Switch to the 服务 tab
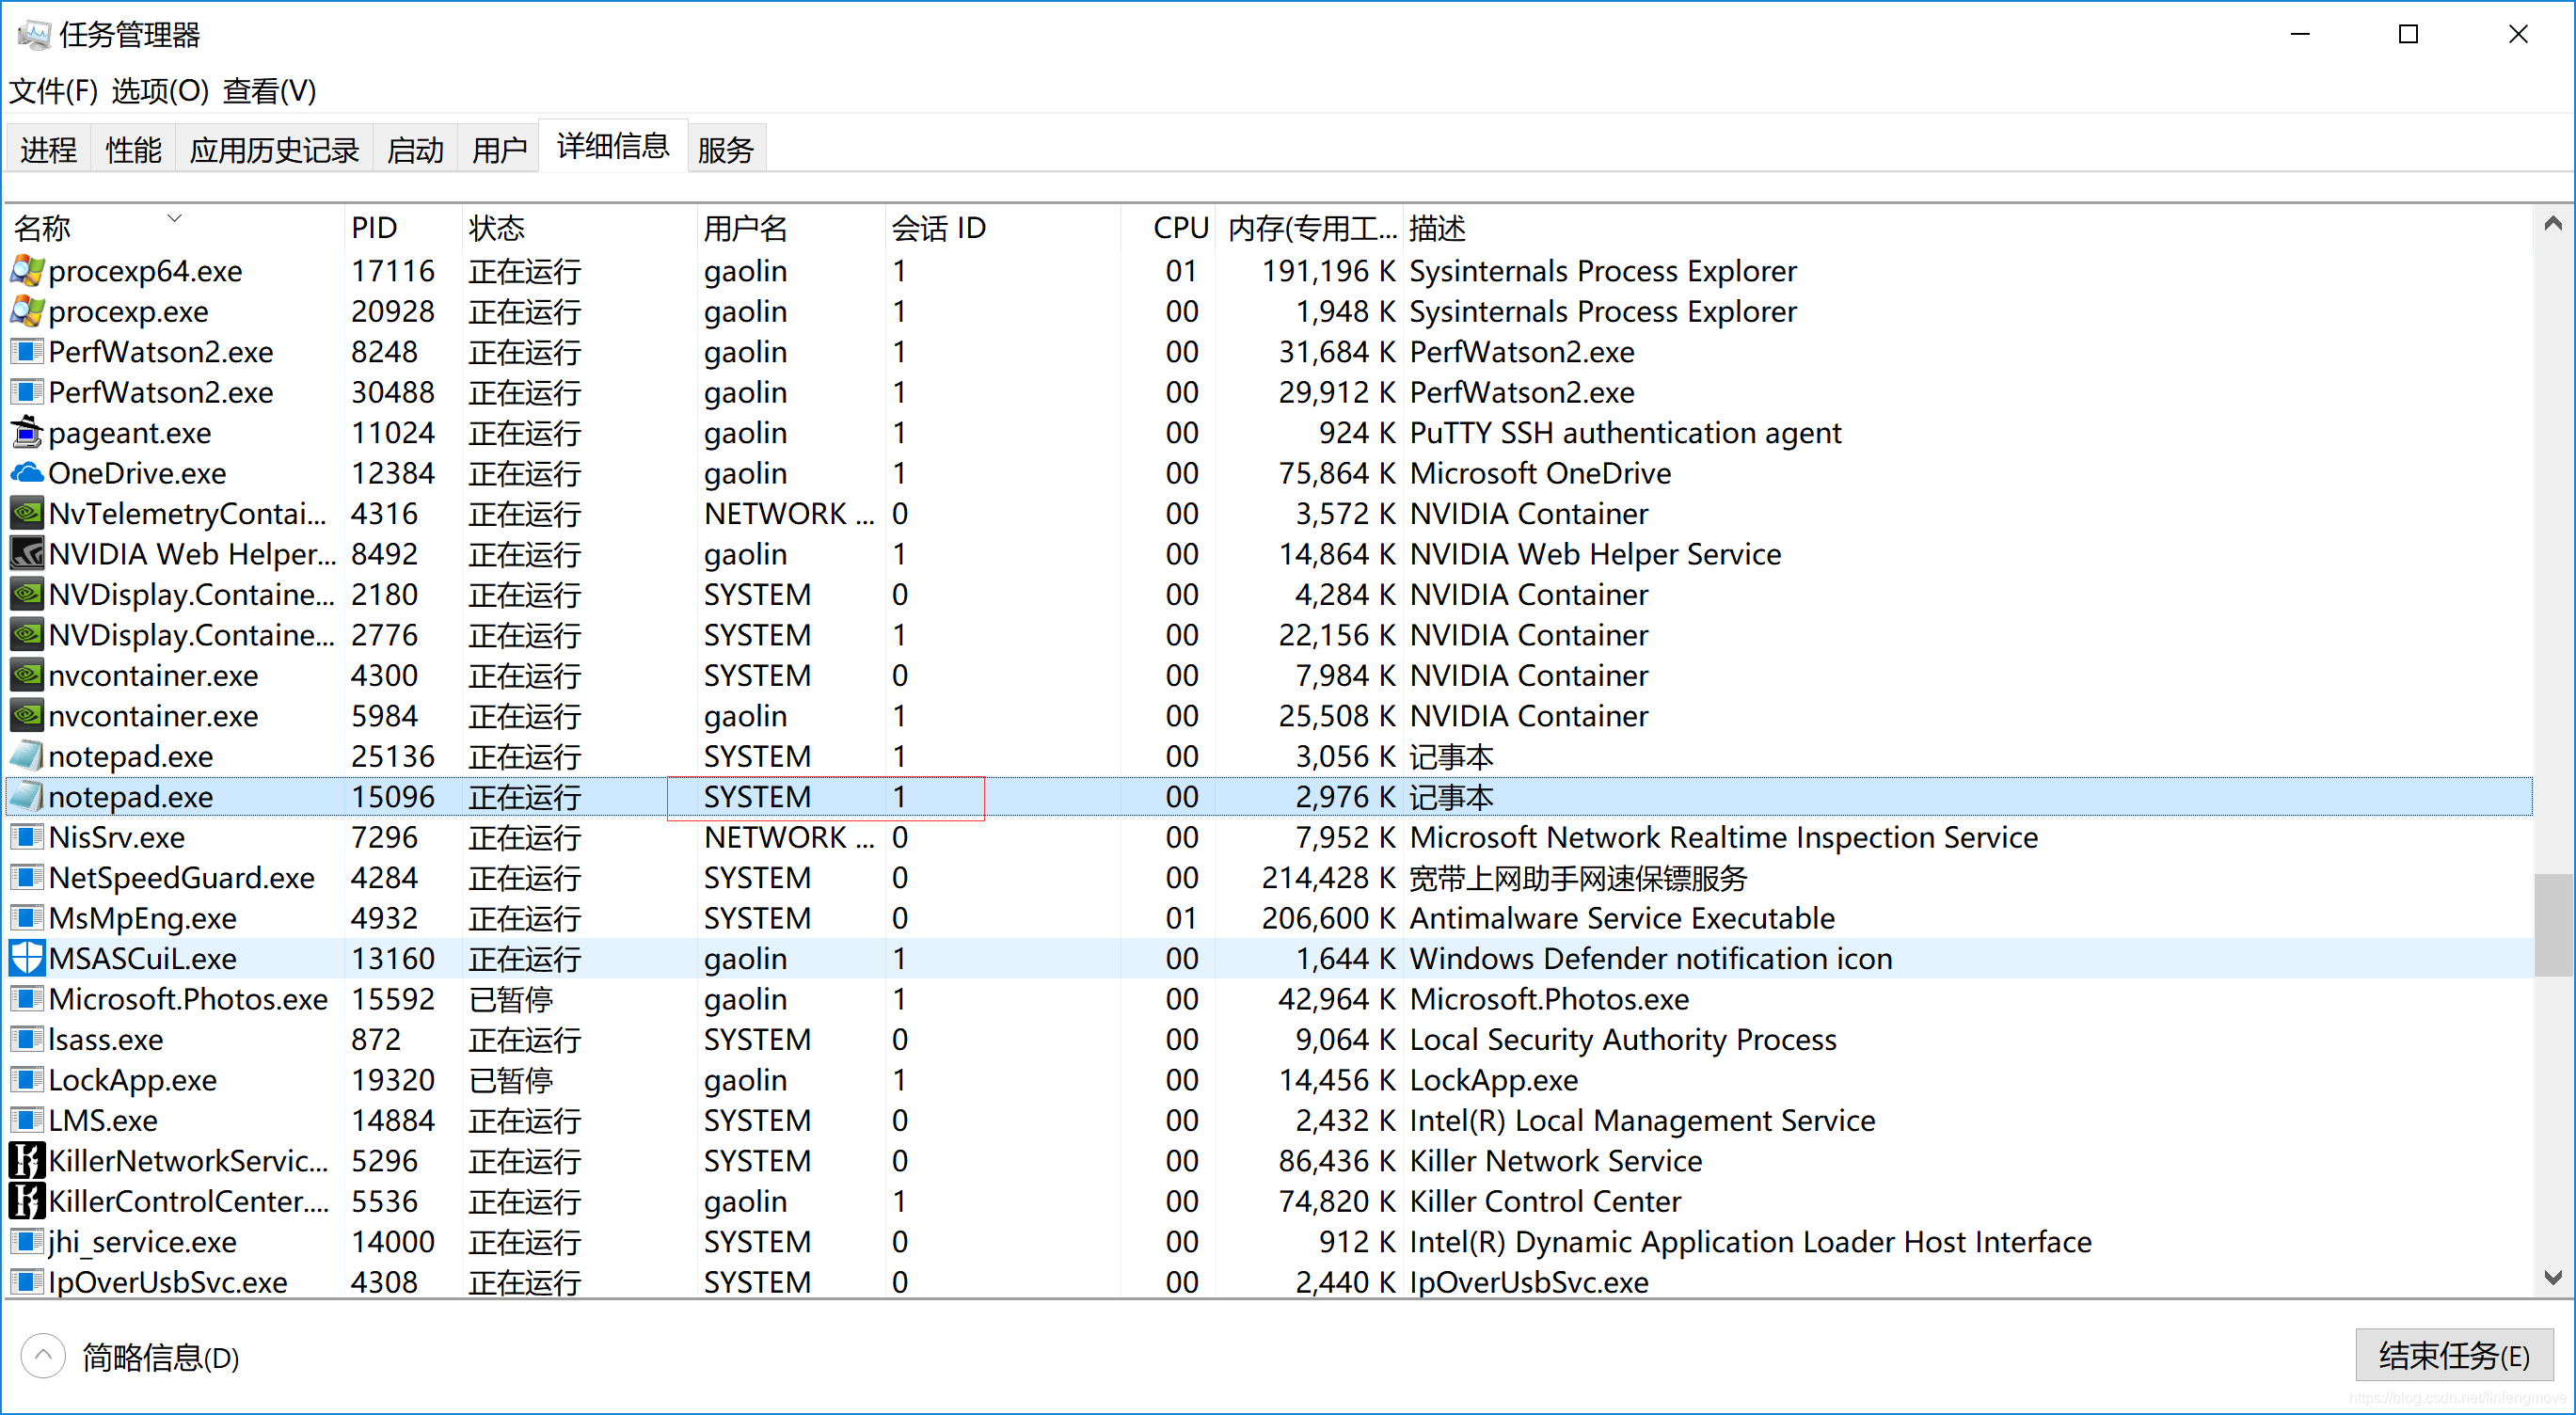Image resolution: width=2576 pixels, height=1415 pixels. point(725,150)
